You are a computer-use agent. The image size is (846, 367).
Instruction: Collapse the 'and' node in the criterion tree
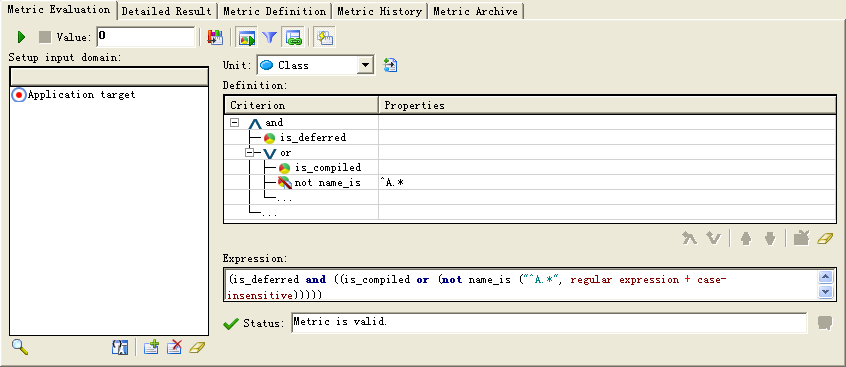coord(234,123)
